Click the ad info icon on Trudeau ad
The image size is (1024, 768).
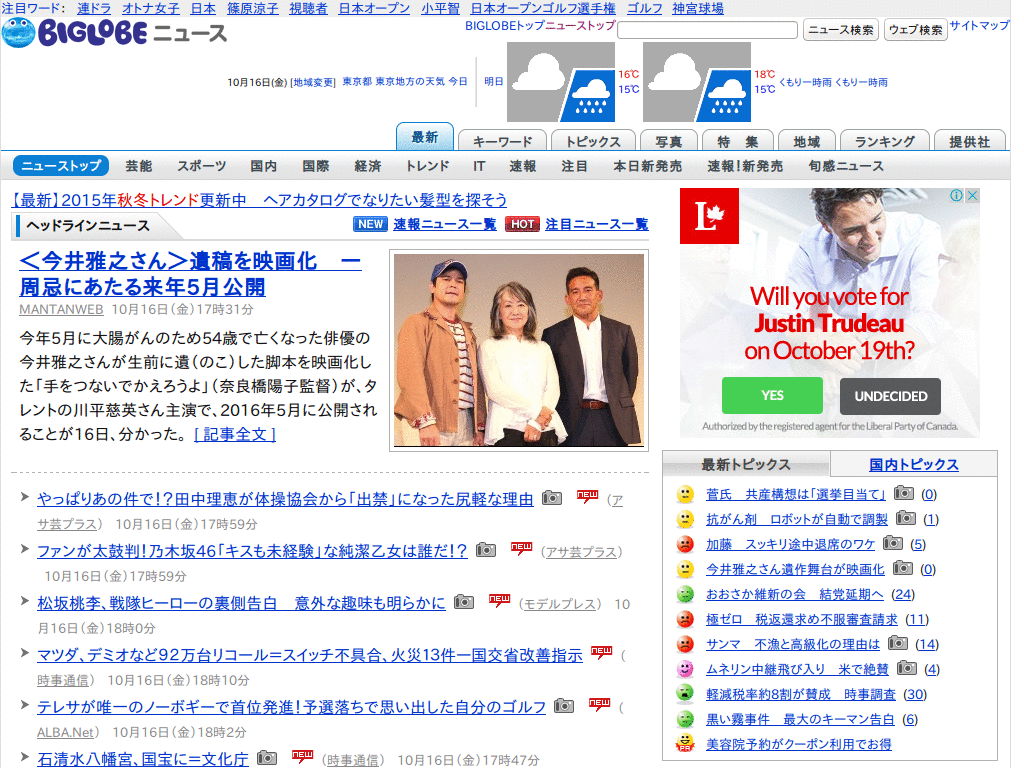tap(957, 195)
